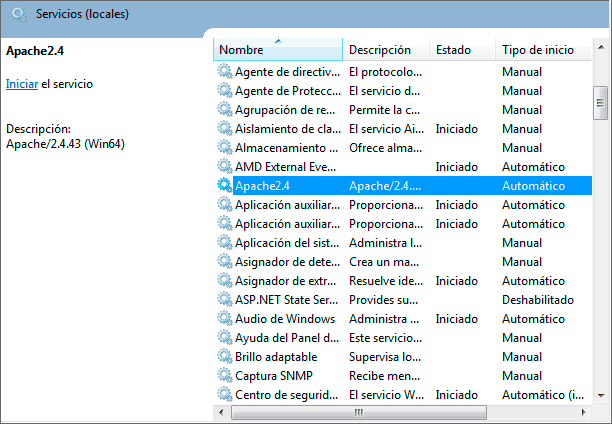Click Este servicio... description cell
612x424 pixels.
pyautogui.click(x=385, y=338)
